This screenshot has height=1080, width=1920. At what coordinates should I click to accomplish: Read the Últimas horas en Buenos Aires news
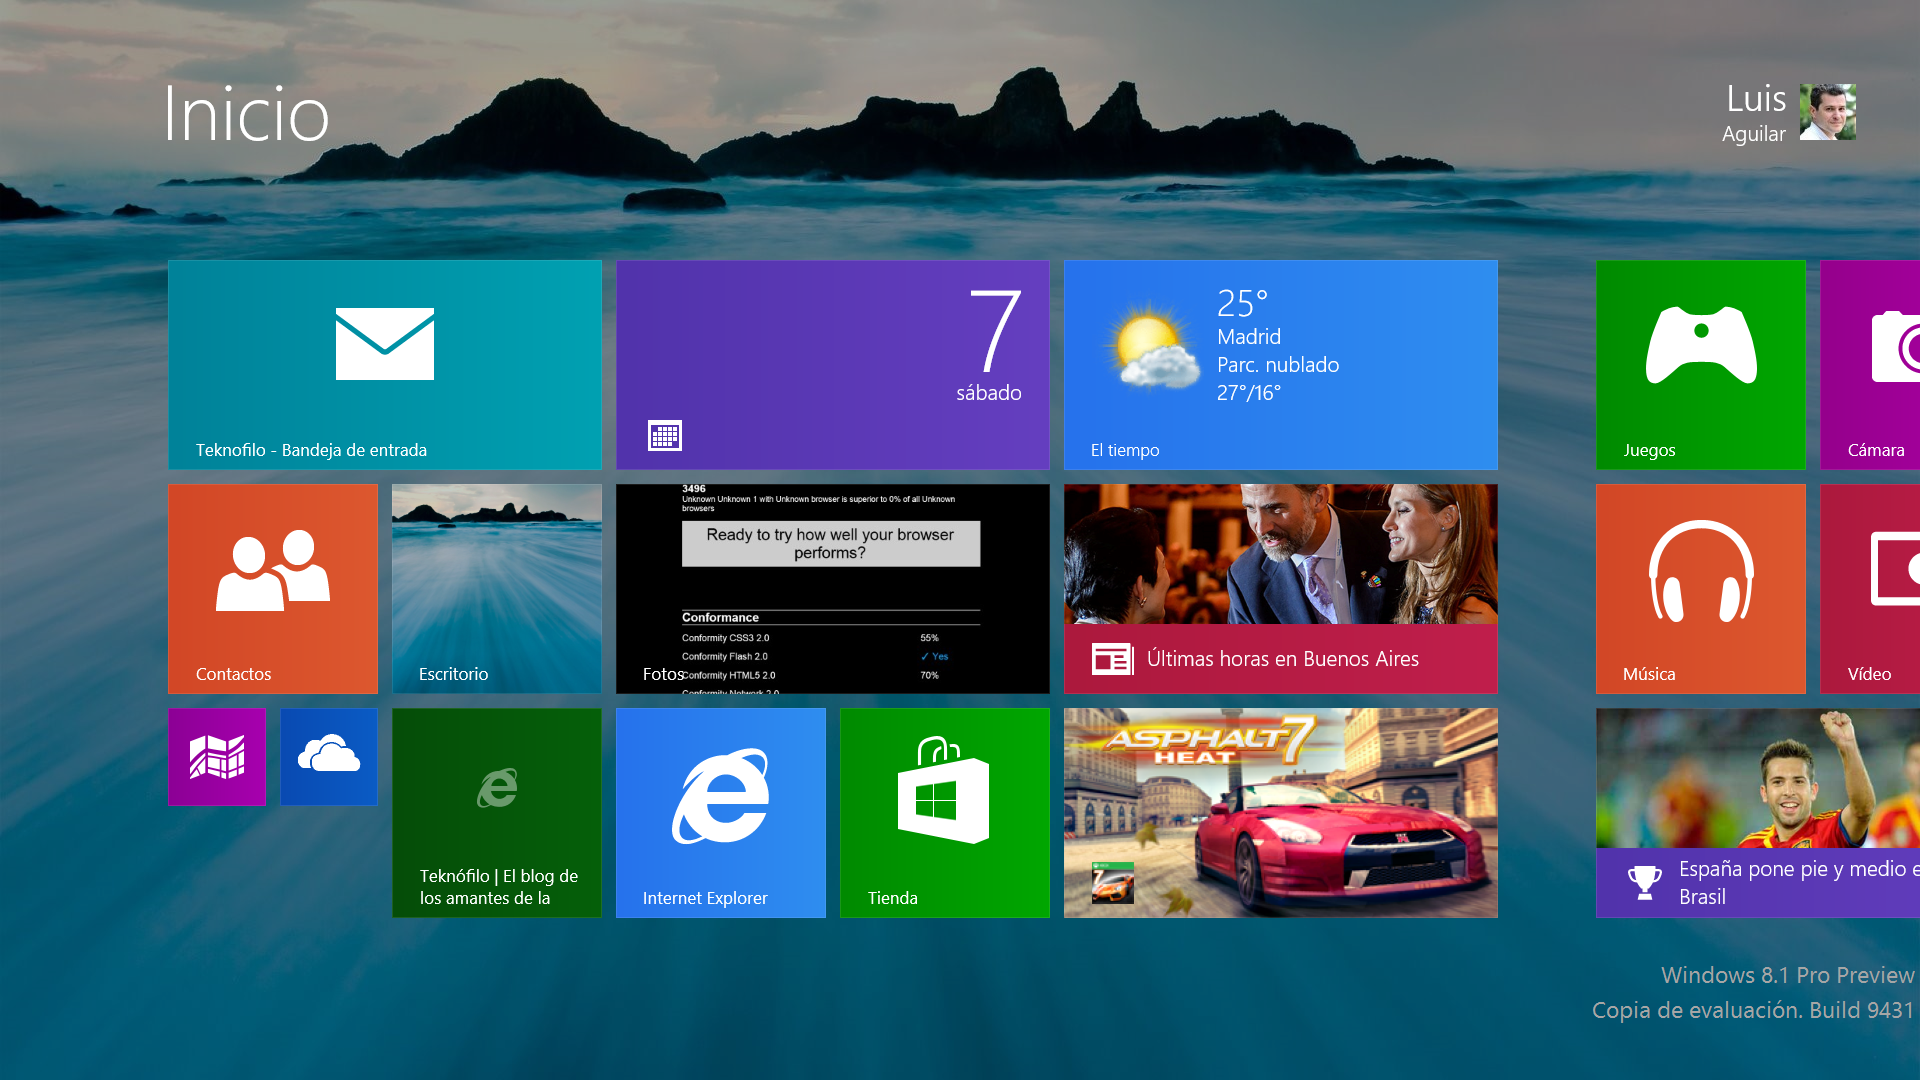coord(1281,589)
